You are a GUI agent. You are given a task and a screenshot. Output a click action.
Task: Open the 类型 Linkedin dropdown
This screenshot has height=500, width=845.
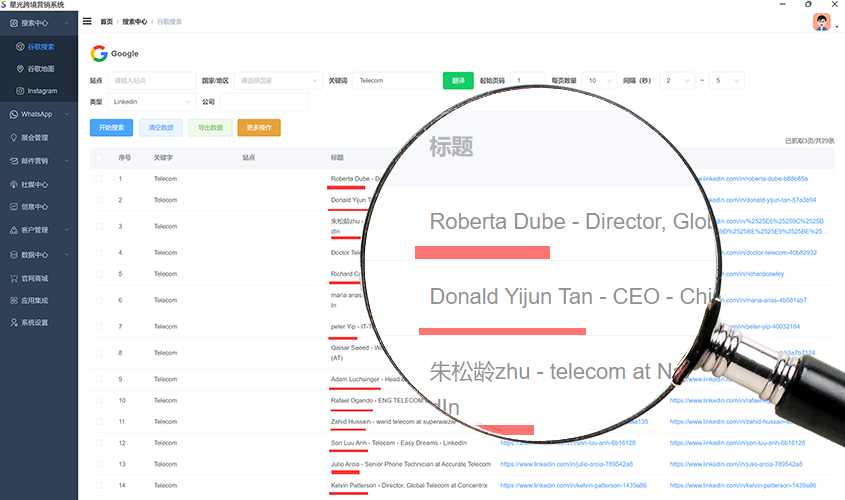point(151,102)
